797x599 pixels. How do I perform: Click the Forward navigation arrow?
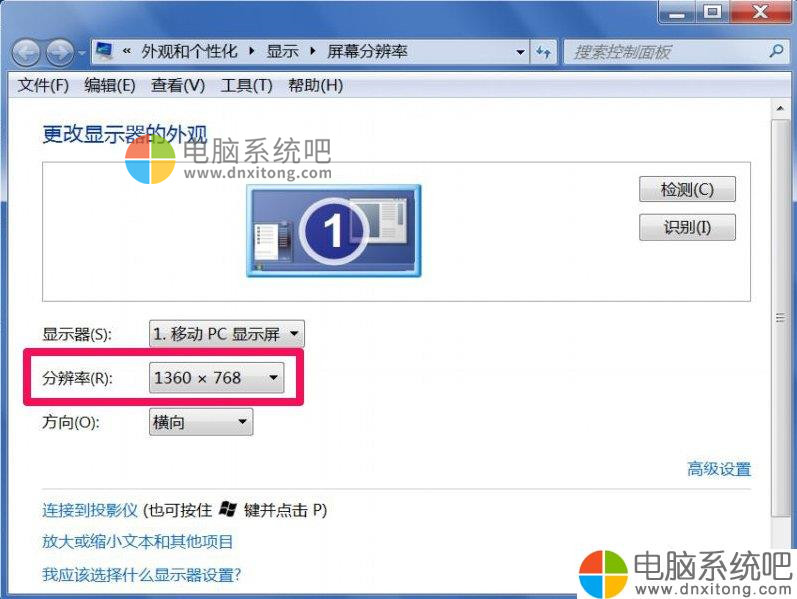59,52
